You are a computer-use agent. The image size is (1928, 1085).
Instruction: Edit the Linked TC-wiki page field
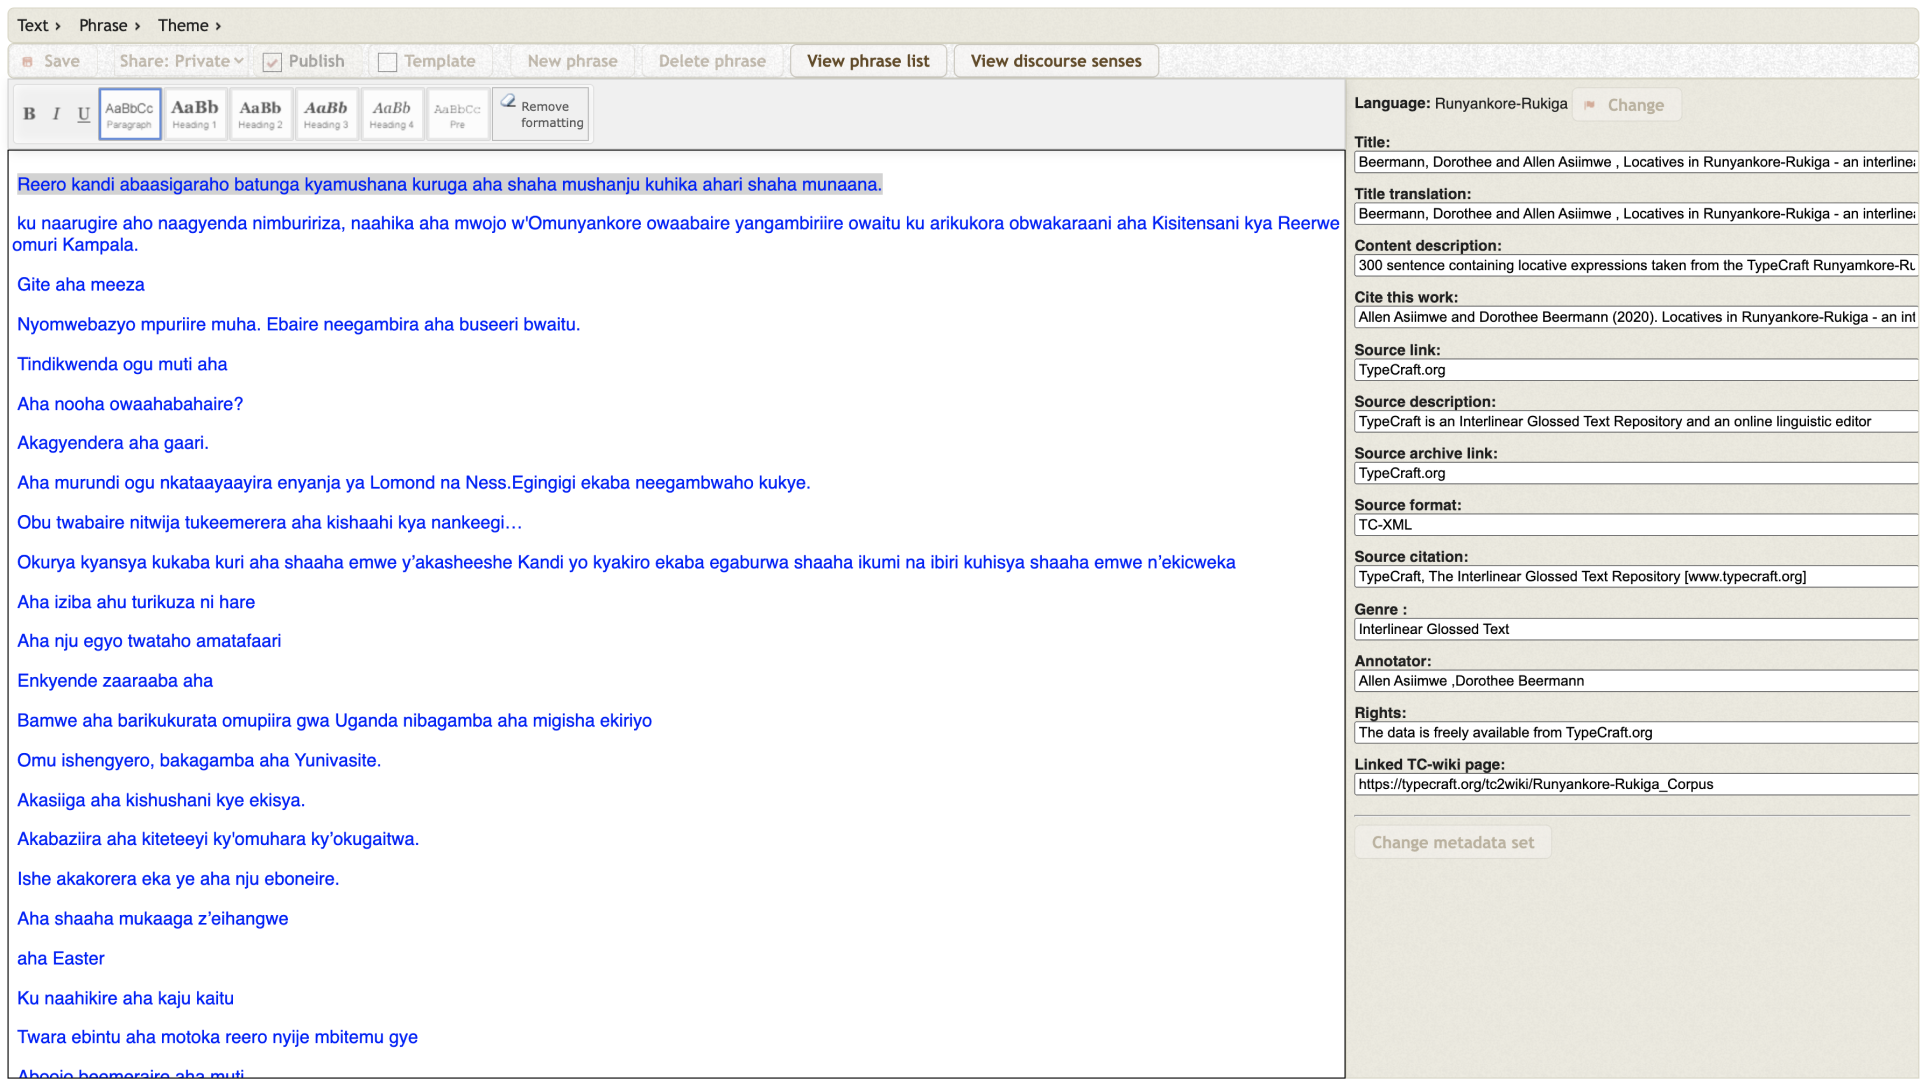pos(1636,785)
